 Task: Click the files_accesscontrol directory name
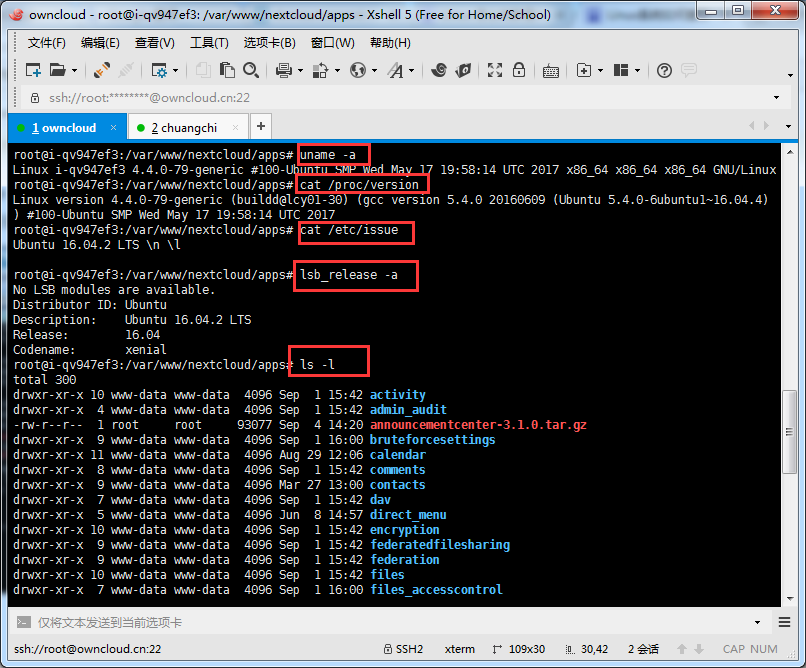coord(436,590)
